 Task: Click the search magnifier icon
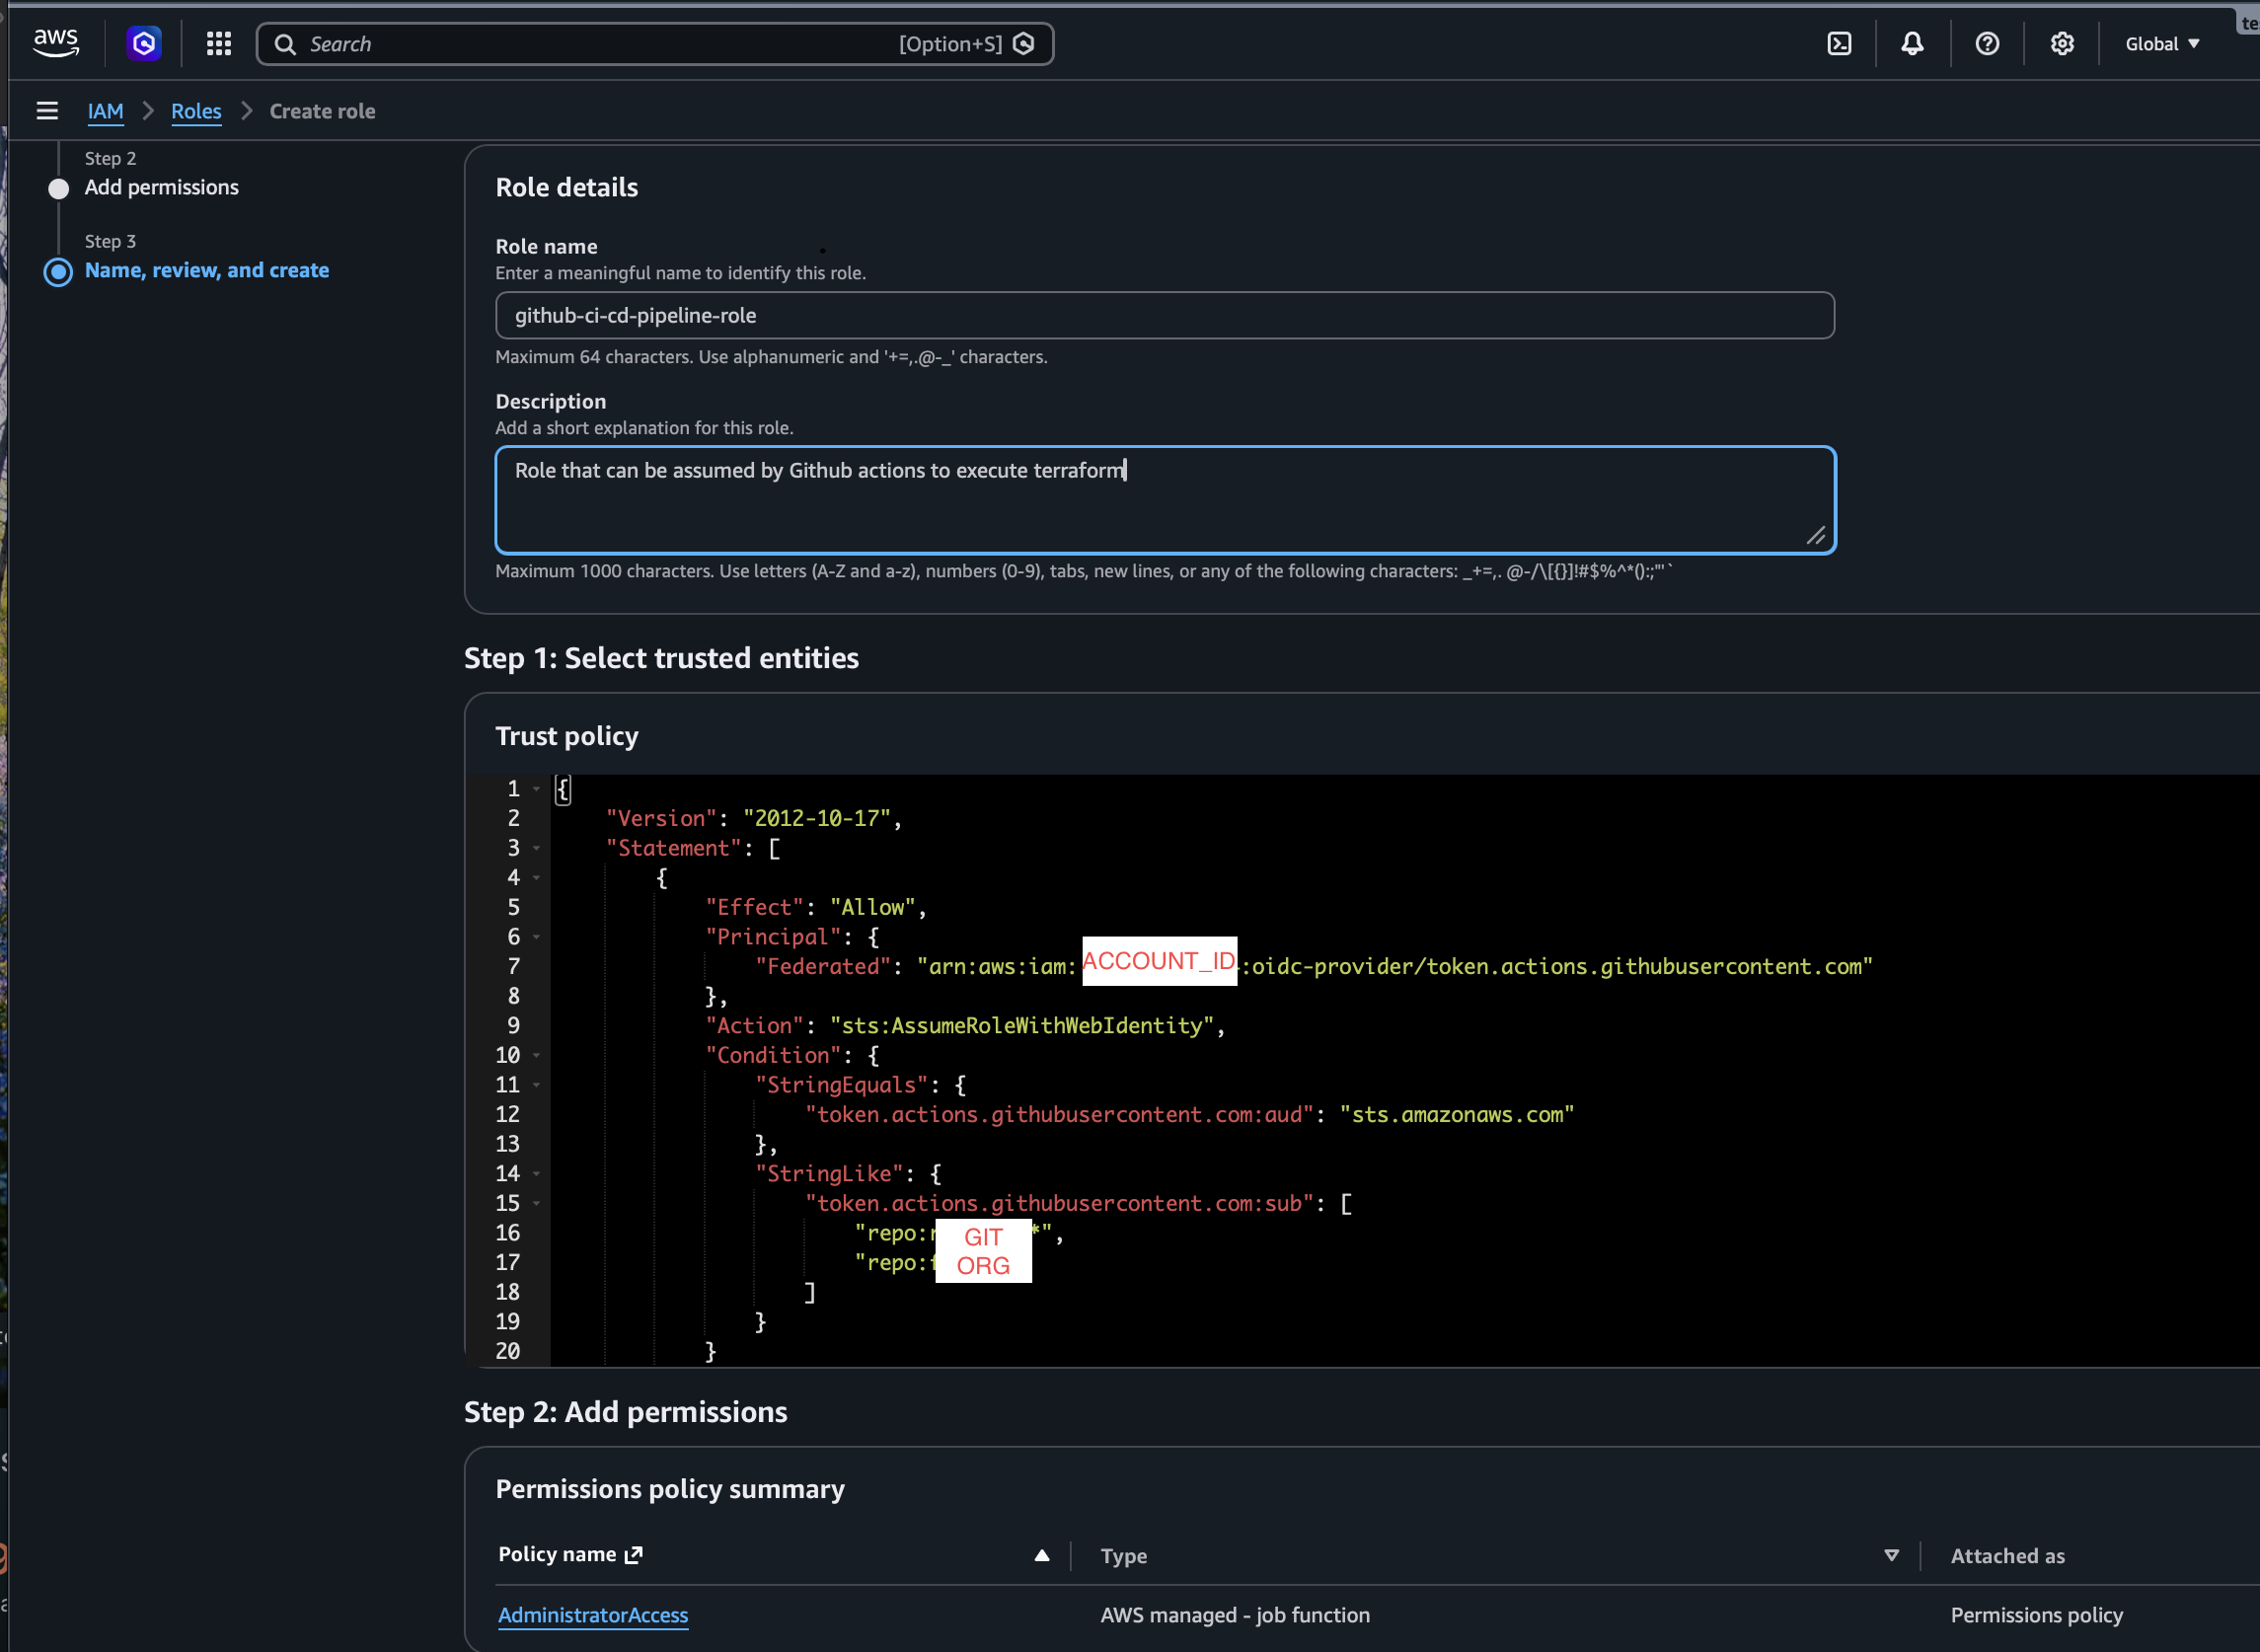(285, 44)
